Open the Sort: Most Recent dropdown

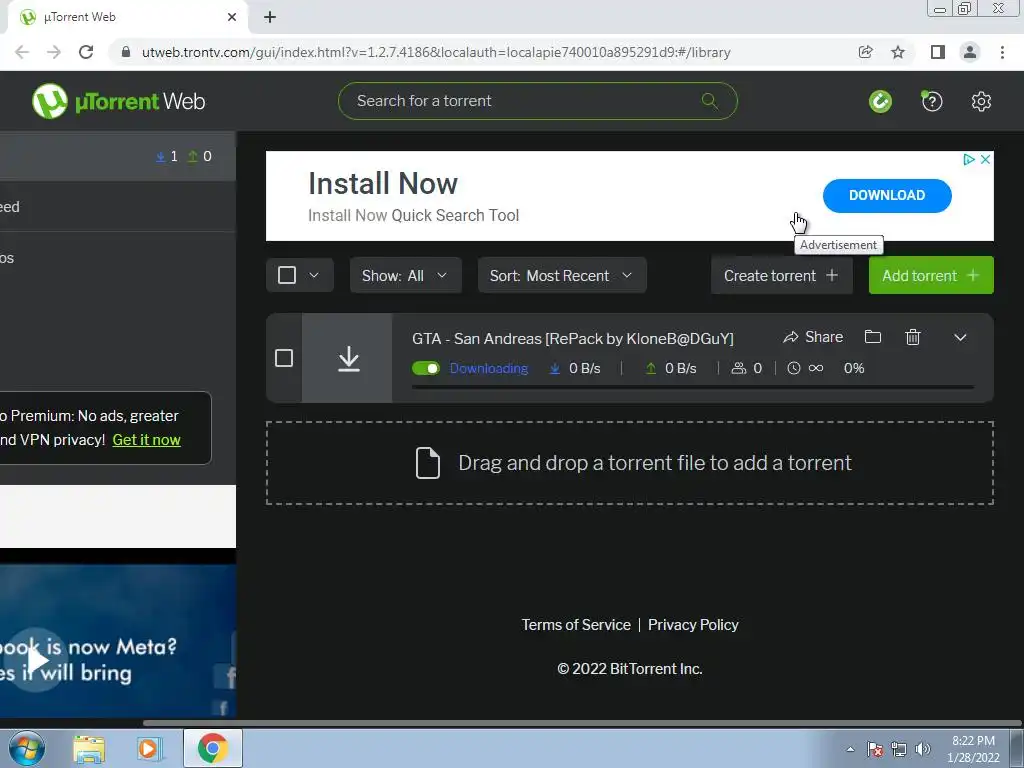click(562, 275)
